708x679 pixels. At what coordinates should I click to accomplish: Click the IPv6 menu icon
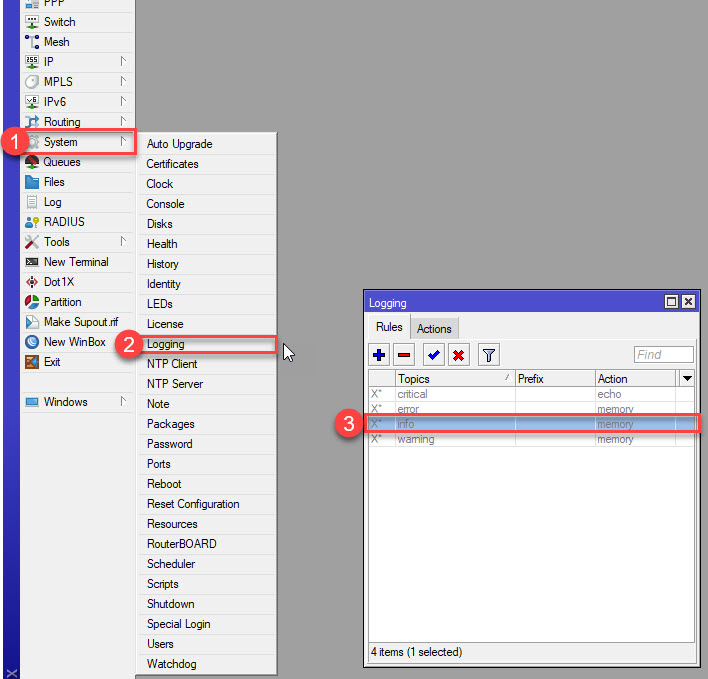click(x=32, y=102)
